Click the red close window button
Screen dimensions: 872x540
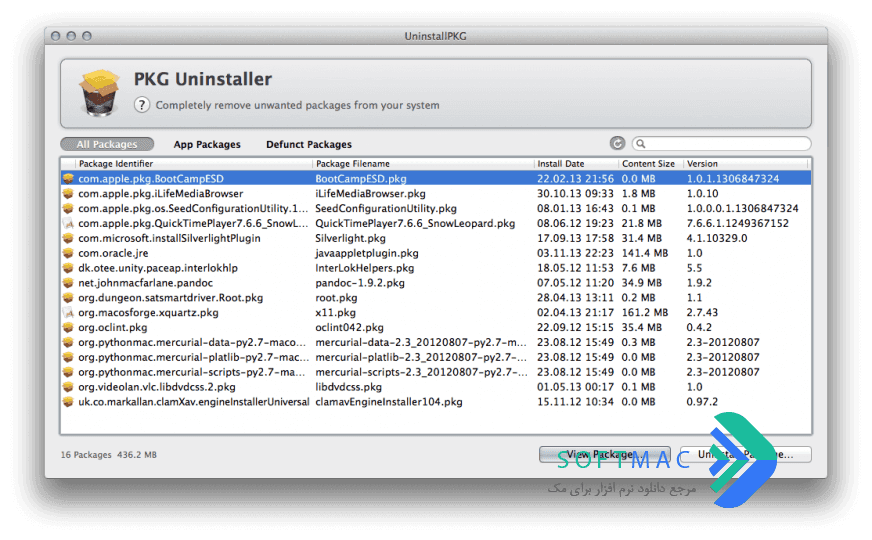56,36
